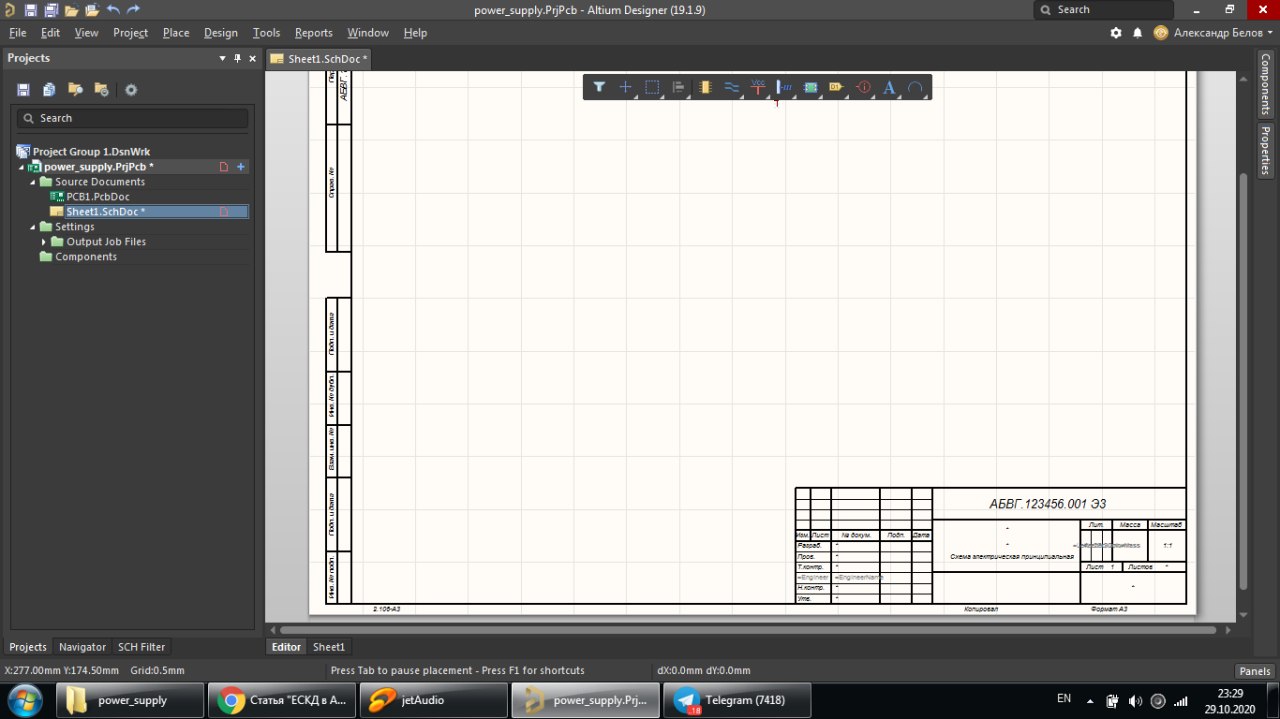Open the Reports menu

click(x=313, y=32)
